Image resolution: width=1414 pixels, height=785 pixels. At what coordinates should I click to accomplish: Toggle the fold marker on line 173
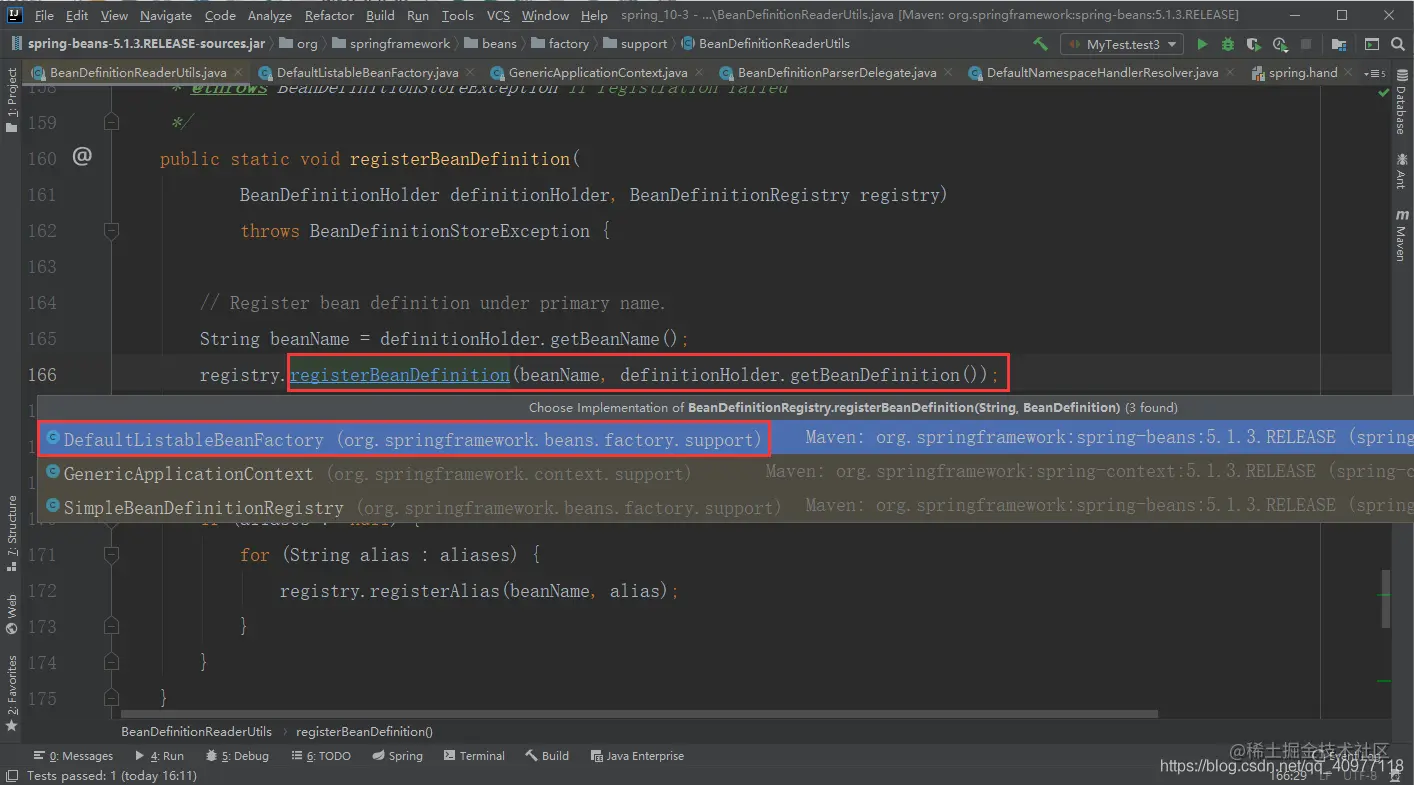pos(111,626)
